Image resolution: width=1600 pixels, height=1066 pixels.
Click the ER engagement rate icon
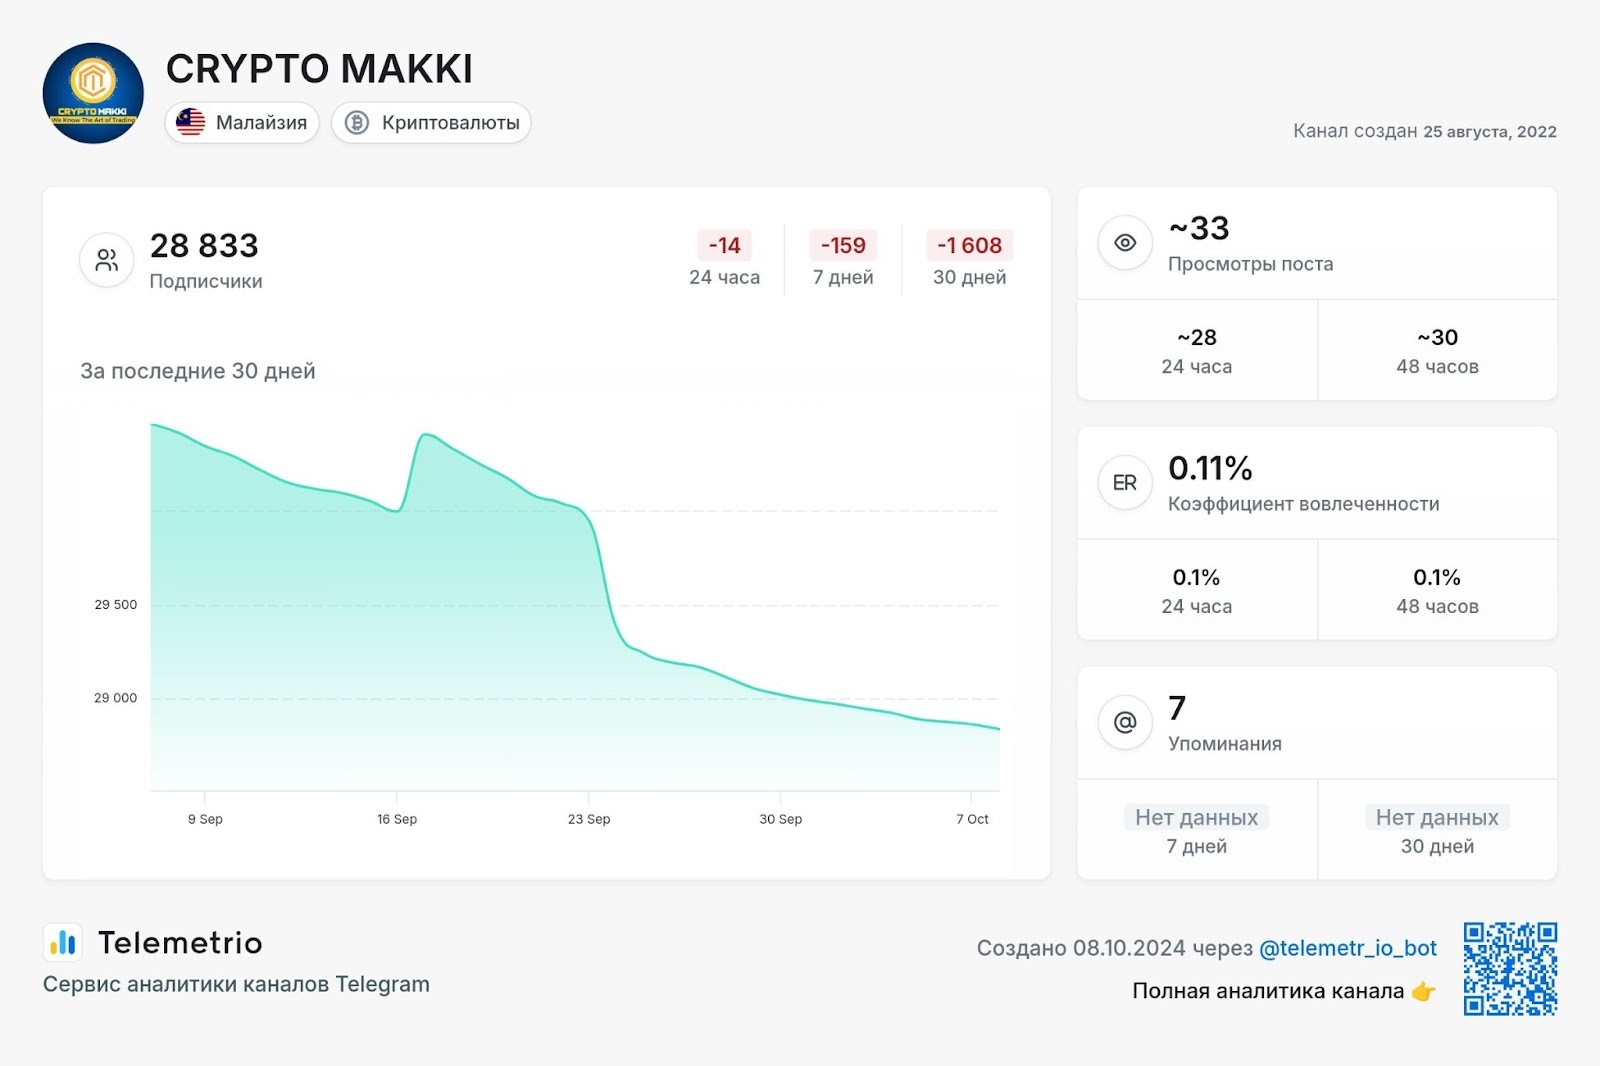[1125, 483]
